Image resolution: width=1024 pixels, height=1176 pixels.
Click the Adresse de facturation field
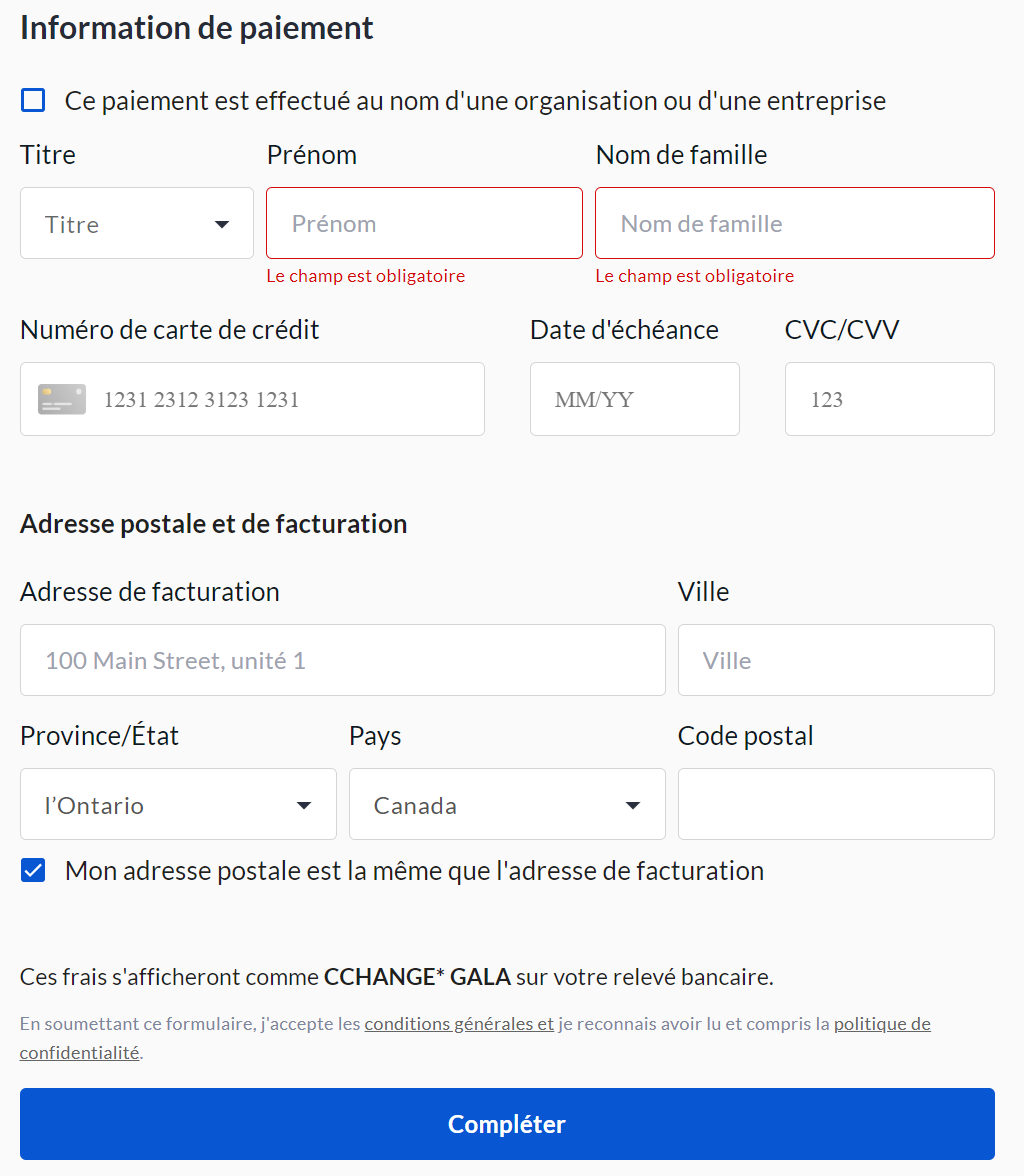click(342, 660)
